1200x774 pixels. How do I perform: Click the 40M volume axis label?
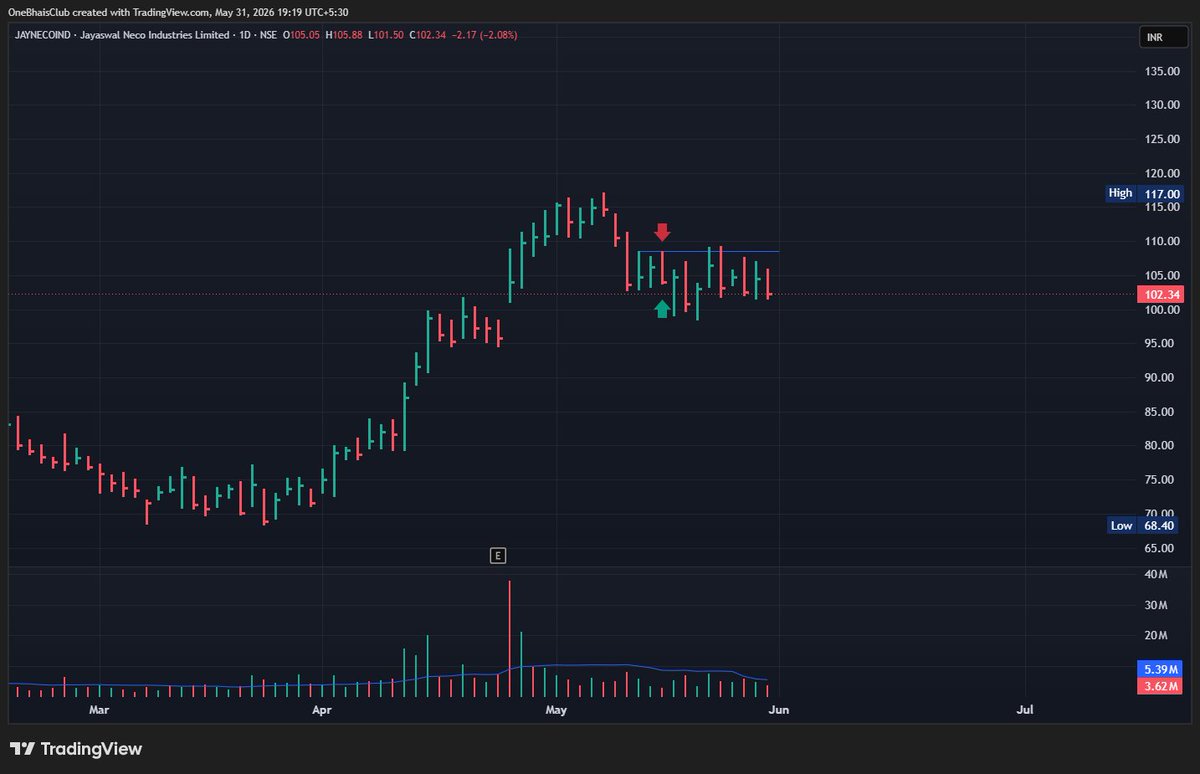pos(1156,574)
